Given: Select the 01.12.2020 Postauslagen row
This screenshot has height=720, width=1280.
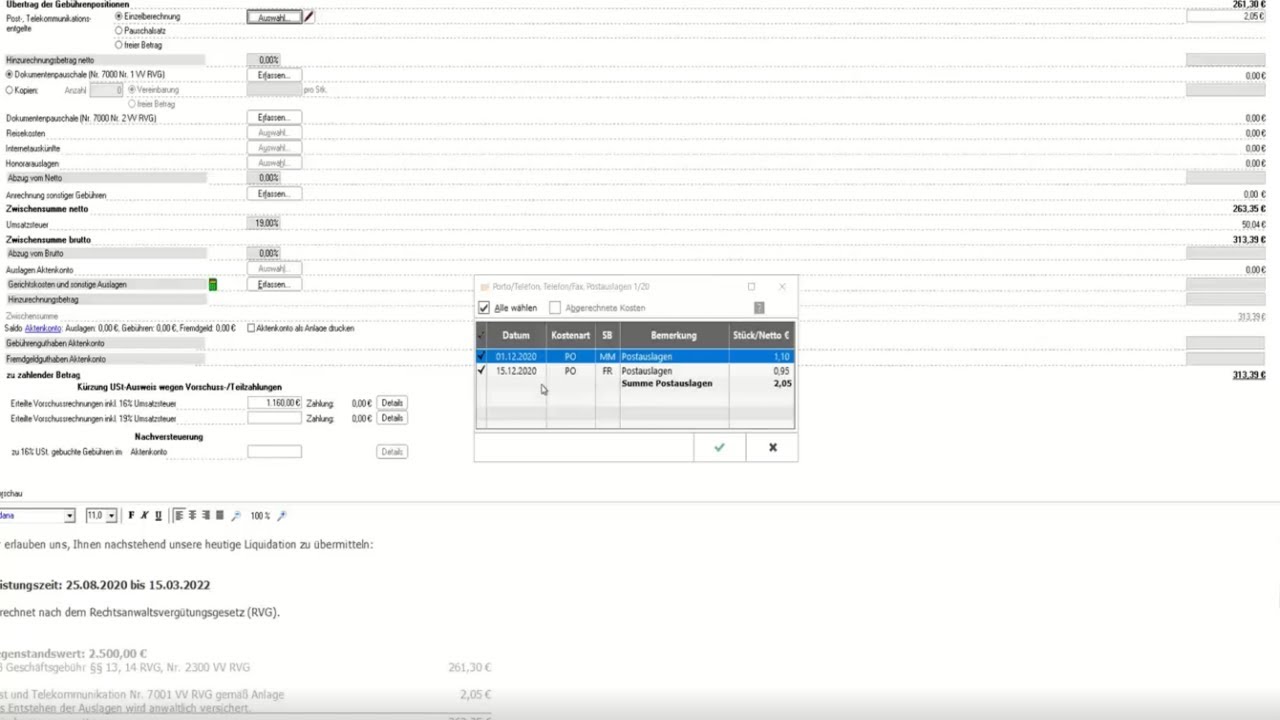Looking at the screenshot, I should coord(635,357).
